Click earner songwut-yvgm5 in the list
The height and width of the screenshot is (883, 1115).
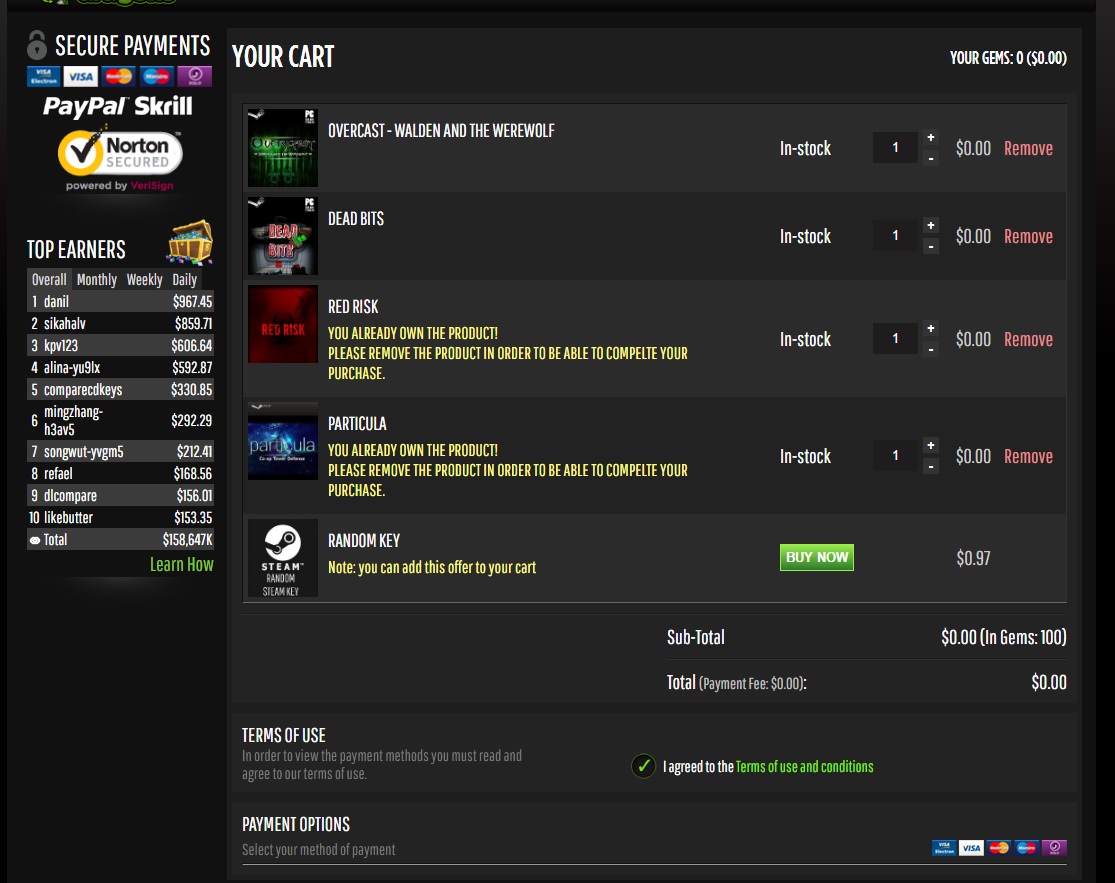(120, 451)
